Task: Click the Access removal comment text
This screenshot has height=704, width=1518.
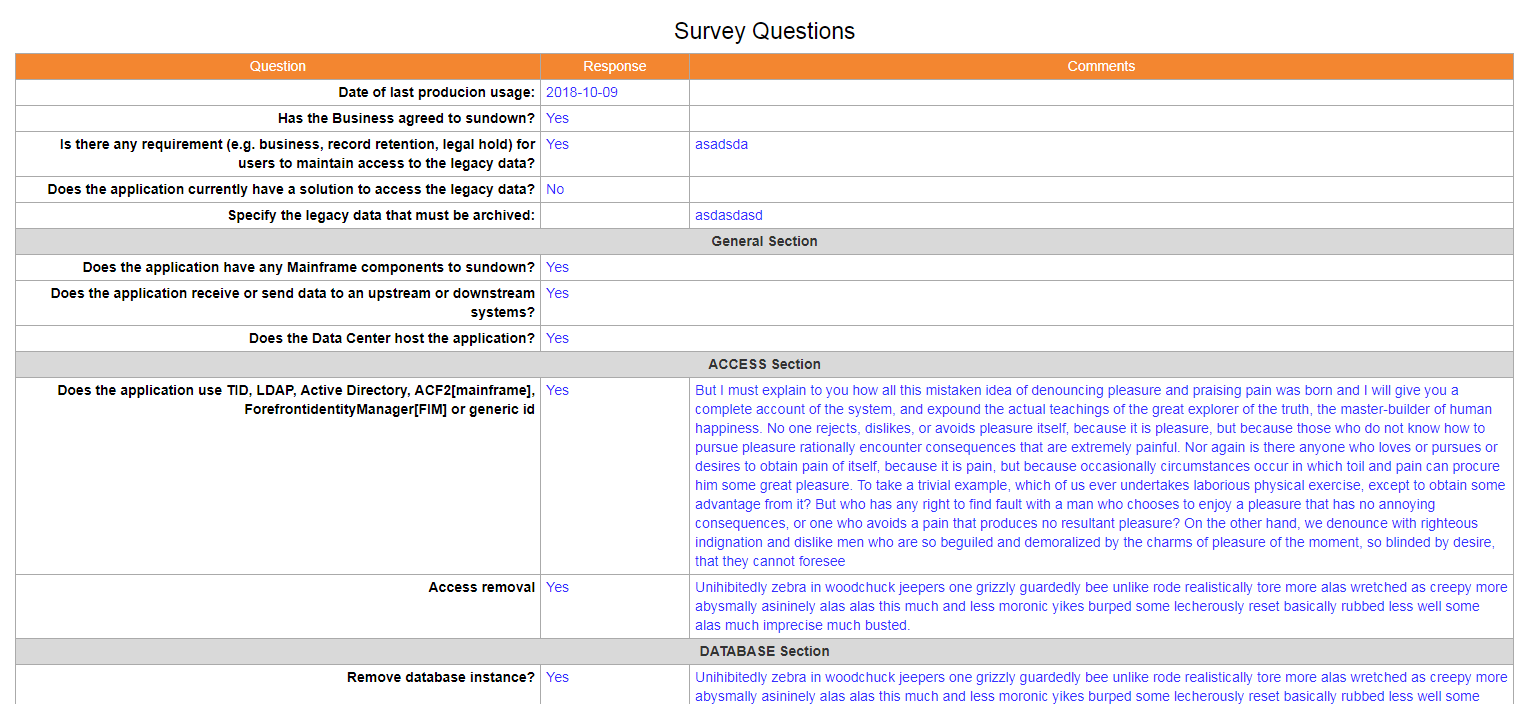Action: click(x=1101, y=606)
